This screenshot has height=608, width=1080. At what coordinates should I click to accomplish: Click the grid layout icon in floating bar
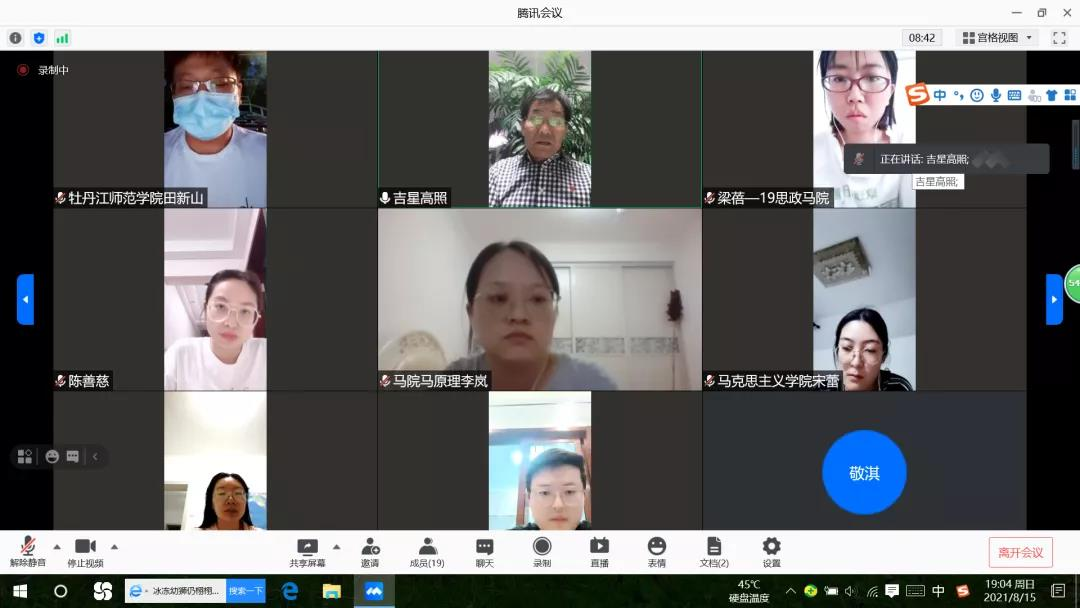[x=25, y=457]
